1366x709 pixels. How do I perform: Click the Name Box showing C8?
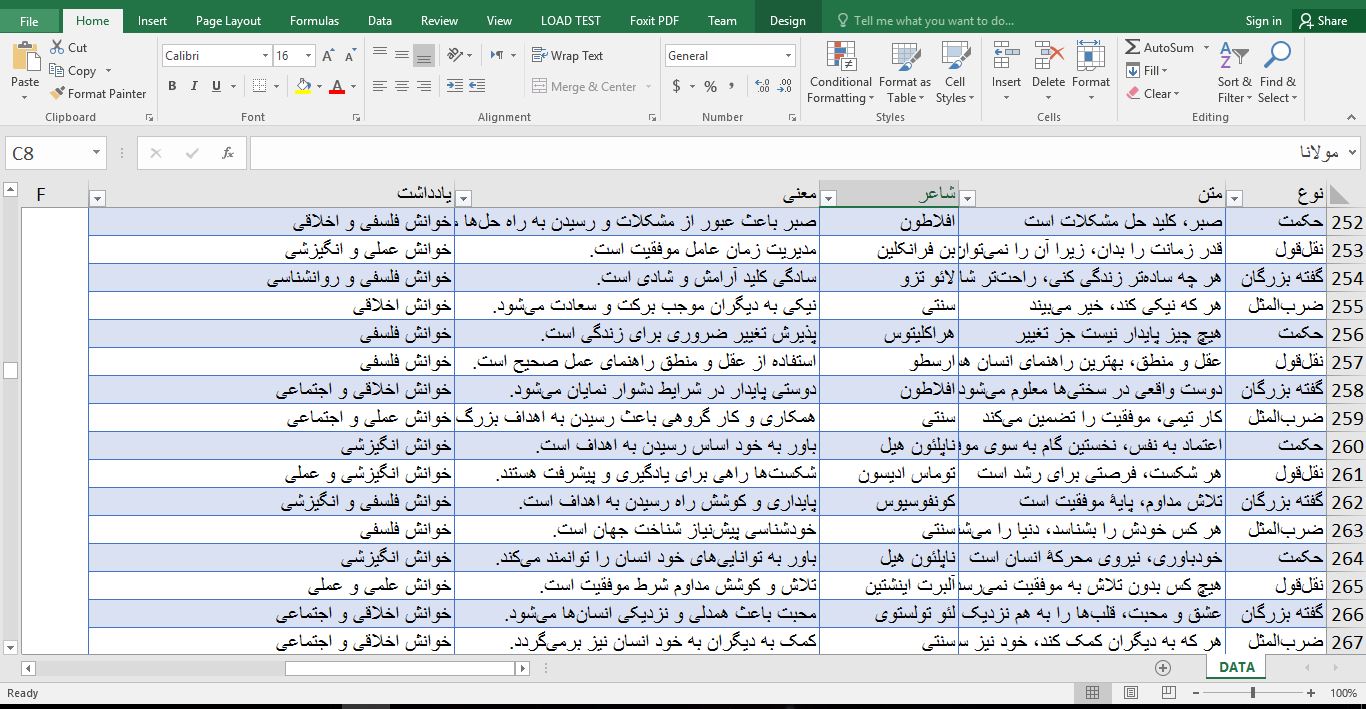(x=48, y=153)
